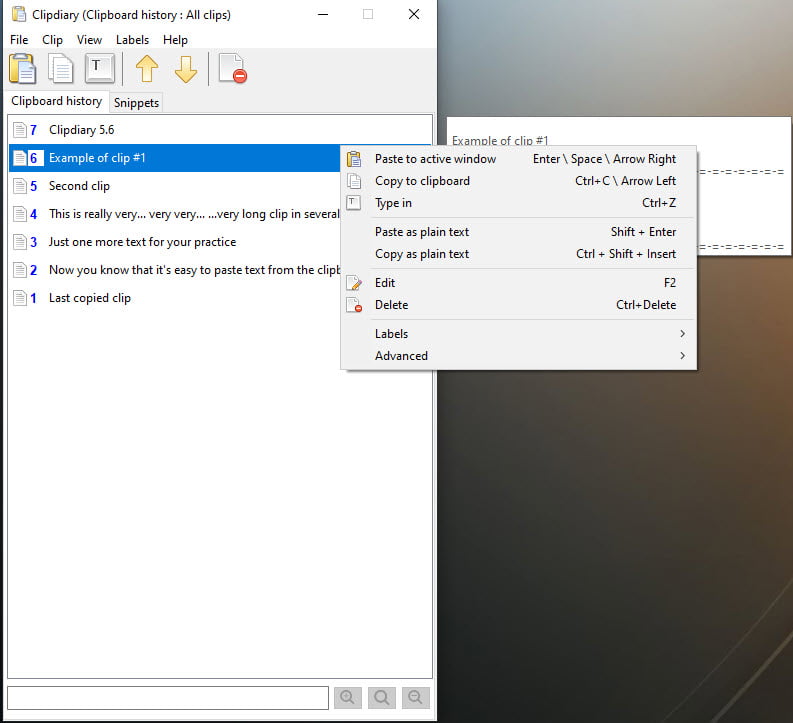The height and width of the screenshot is (723, 793).
Task: Click document icon of clip 5
Action: pyautogui.click(x=20, y=186)
